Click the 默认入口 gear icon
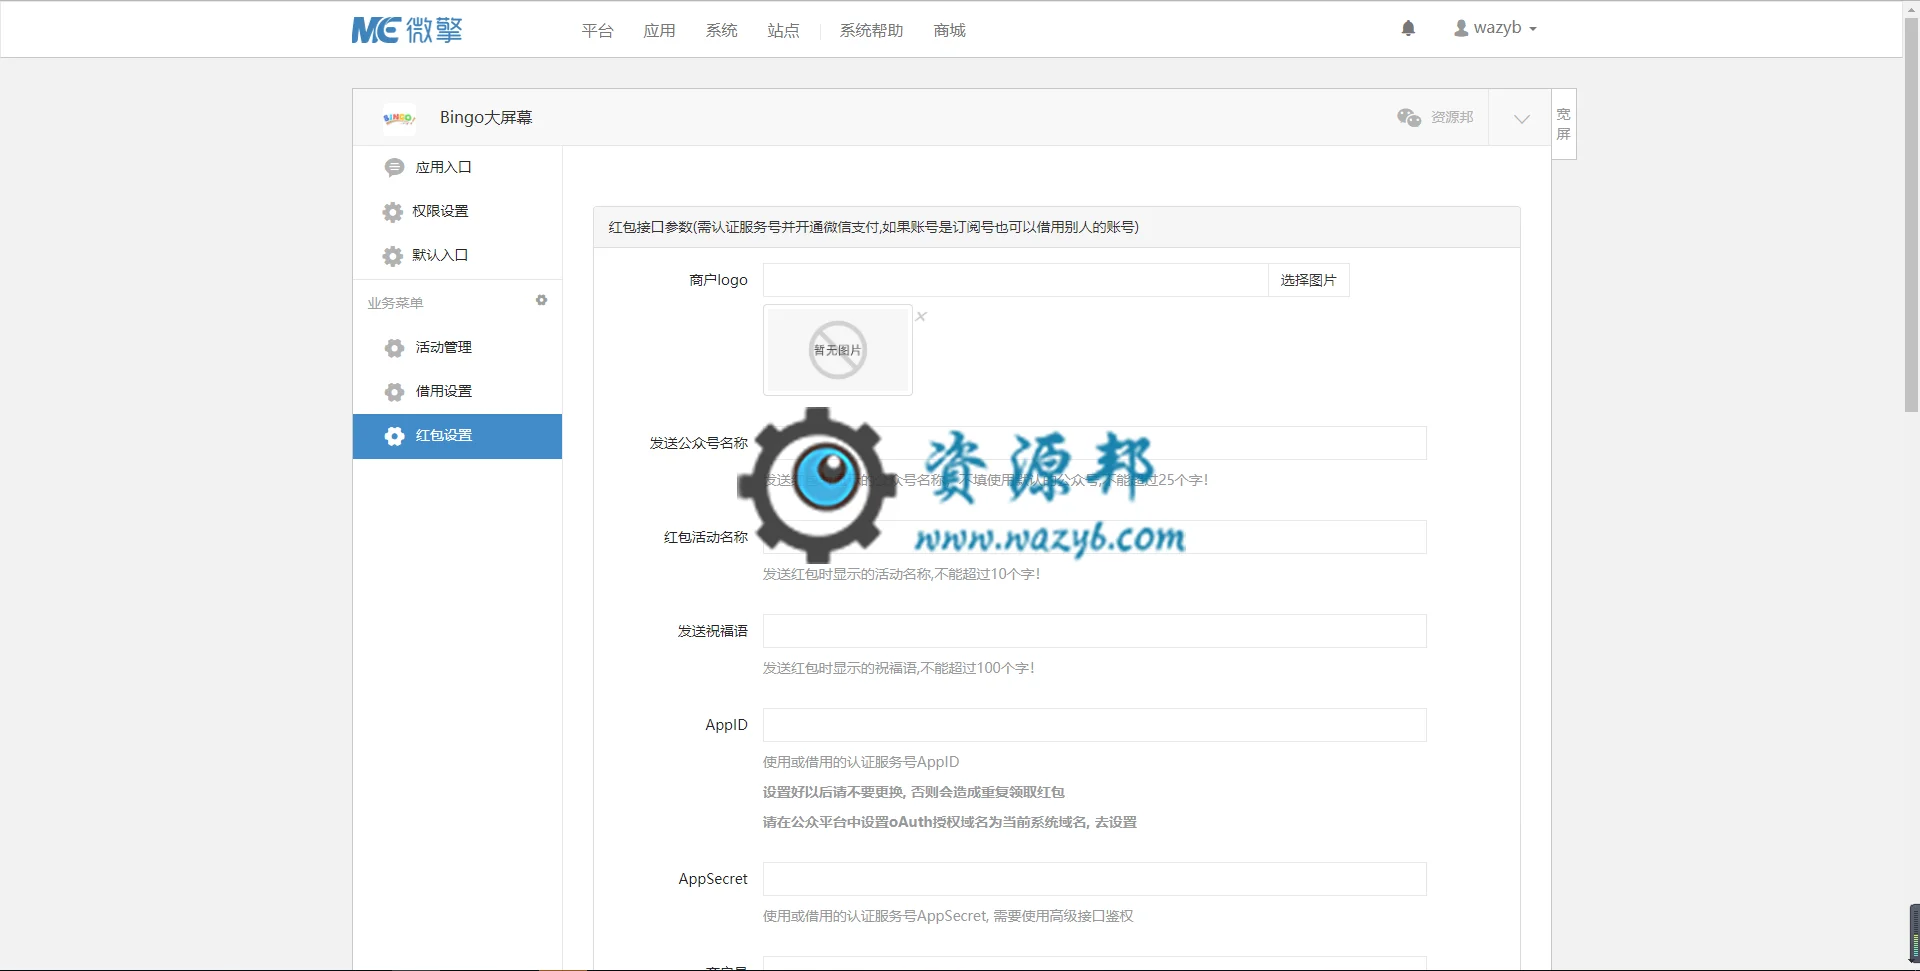This screenshot has height=971, width=1920. (393, 256)
